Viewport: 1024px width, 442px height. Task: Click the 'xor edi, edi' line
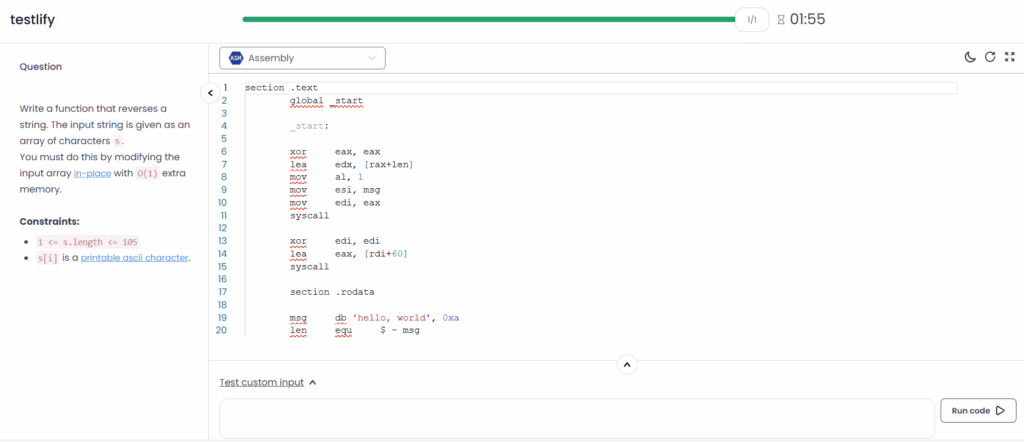point(335,241)
